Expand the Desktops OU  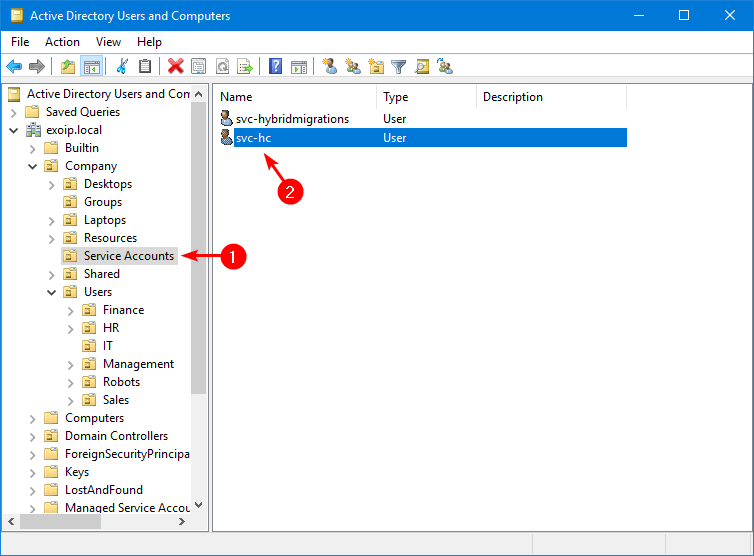click(51, 185)
